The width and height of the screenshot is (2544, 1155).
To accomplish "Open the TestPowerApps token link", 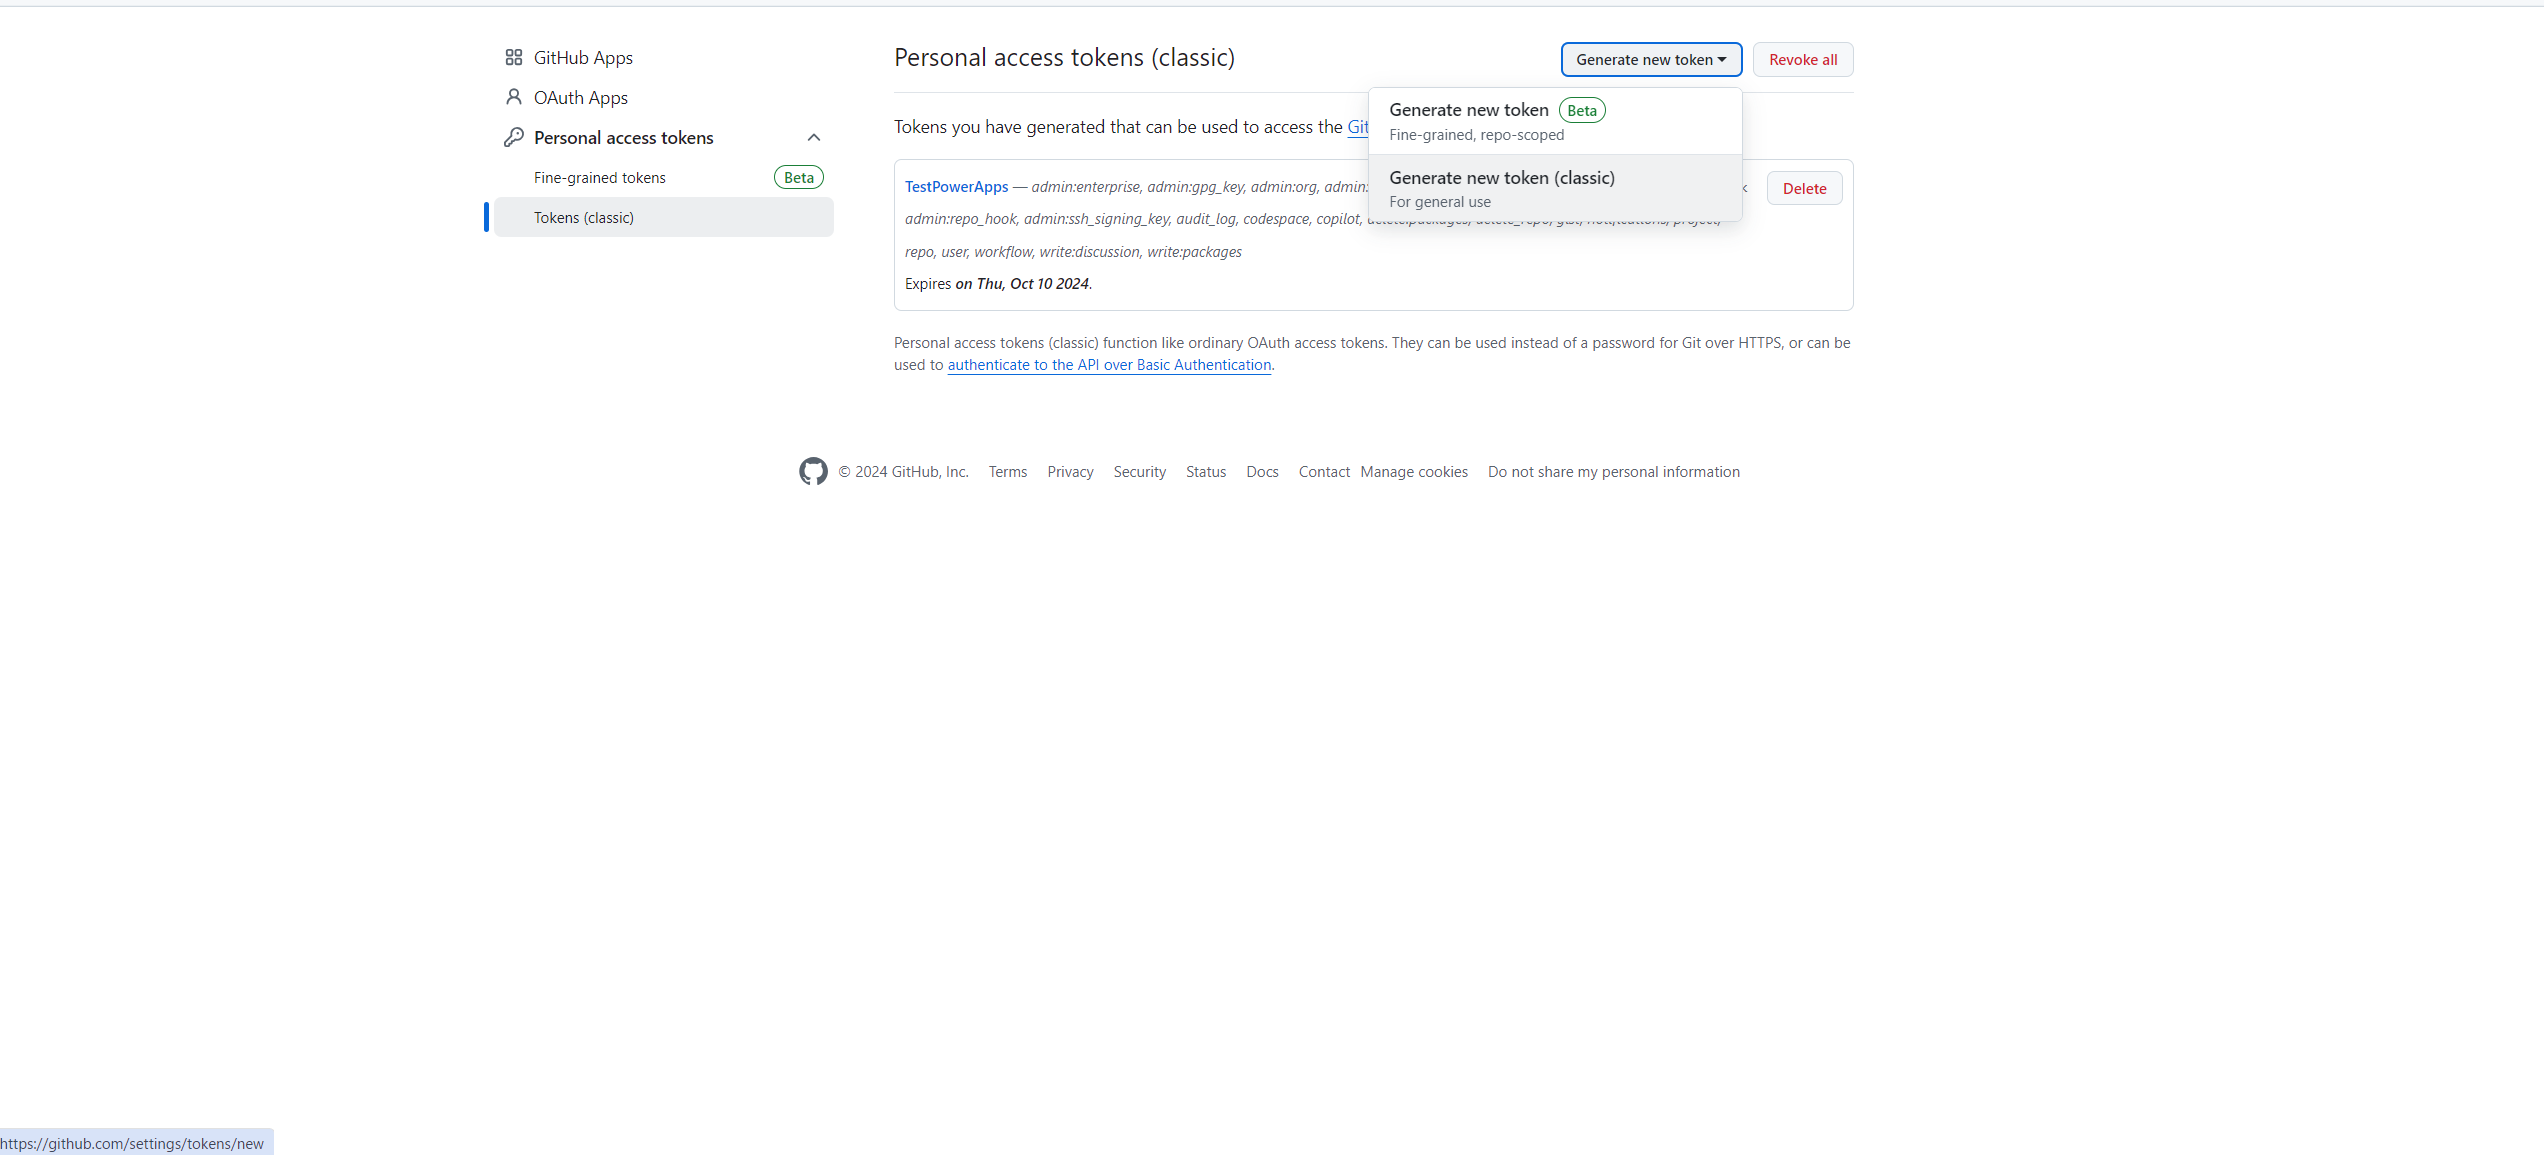I will (956, 186).
